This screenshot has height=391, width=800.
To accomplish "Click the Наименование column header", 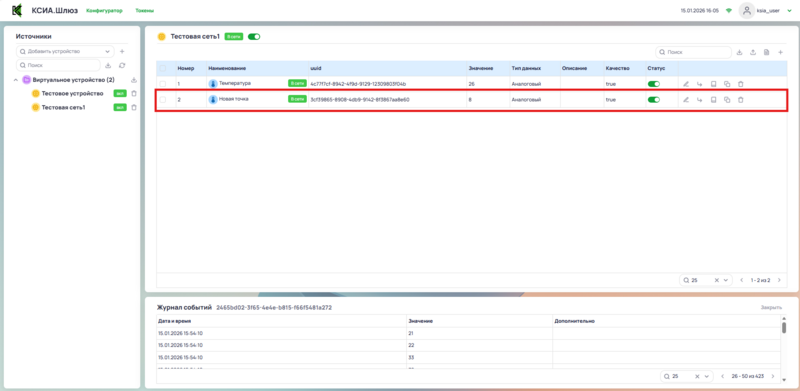I will (x=227, y=68).
